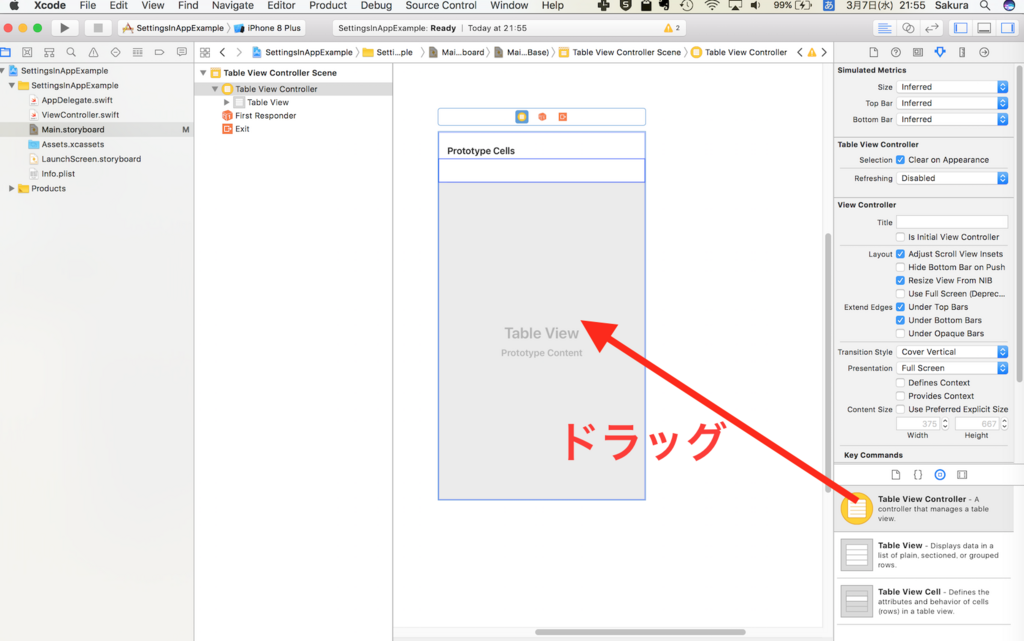Open the Size inspector

coord(962,52)
